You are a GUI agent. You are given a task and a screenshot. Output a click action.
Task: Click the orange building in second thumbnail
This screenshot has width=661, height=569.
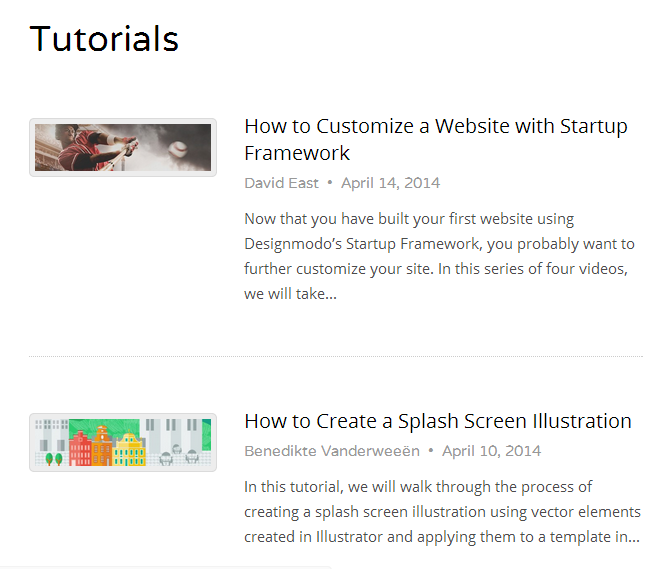tap(102, 446)
